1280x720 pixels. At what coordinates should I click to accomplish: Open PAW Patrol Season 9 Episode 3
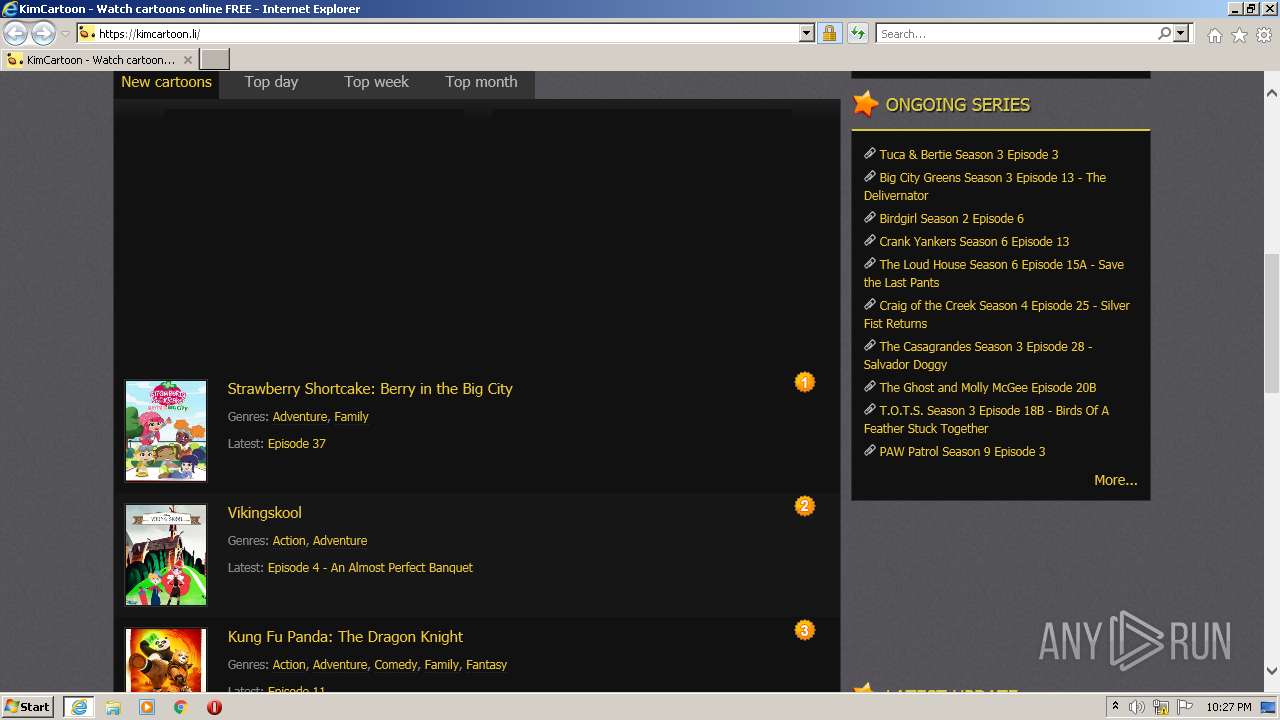pyautogui.click(x=962, y=452)
